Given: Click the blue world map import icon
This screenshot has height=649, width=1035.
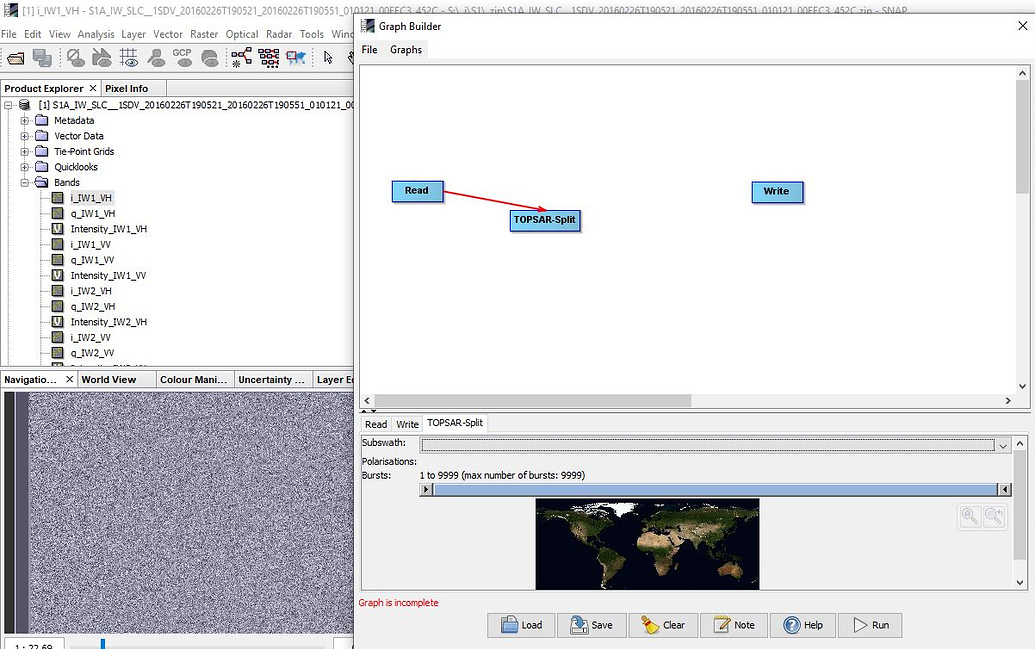Looking at the screenshot, I should coord(296,58).
